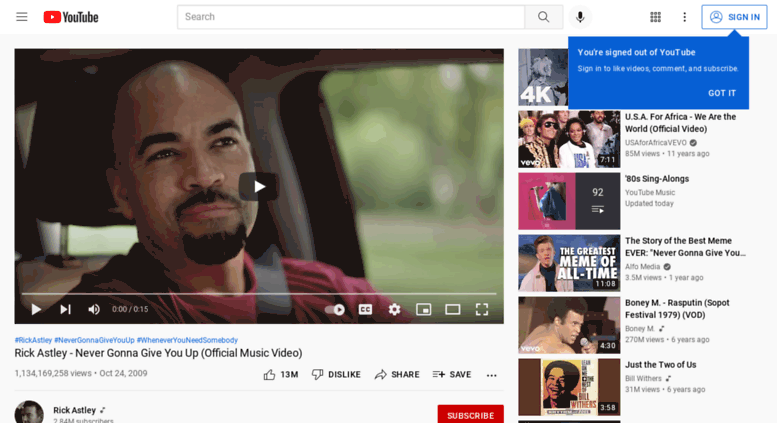Dismiss tooltip with GOT IT
The height and width of the screenshot is (423, 777).
722,93
